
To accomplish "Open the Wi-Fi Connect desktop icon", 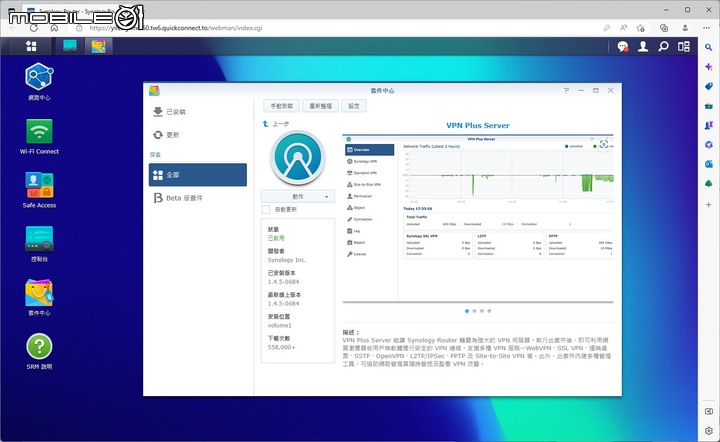I will click(x=39, y=136).
